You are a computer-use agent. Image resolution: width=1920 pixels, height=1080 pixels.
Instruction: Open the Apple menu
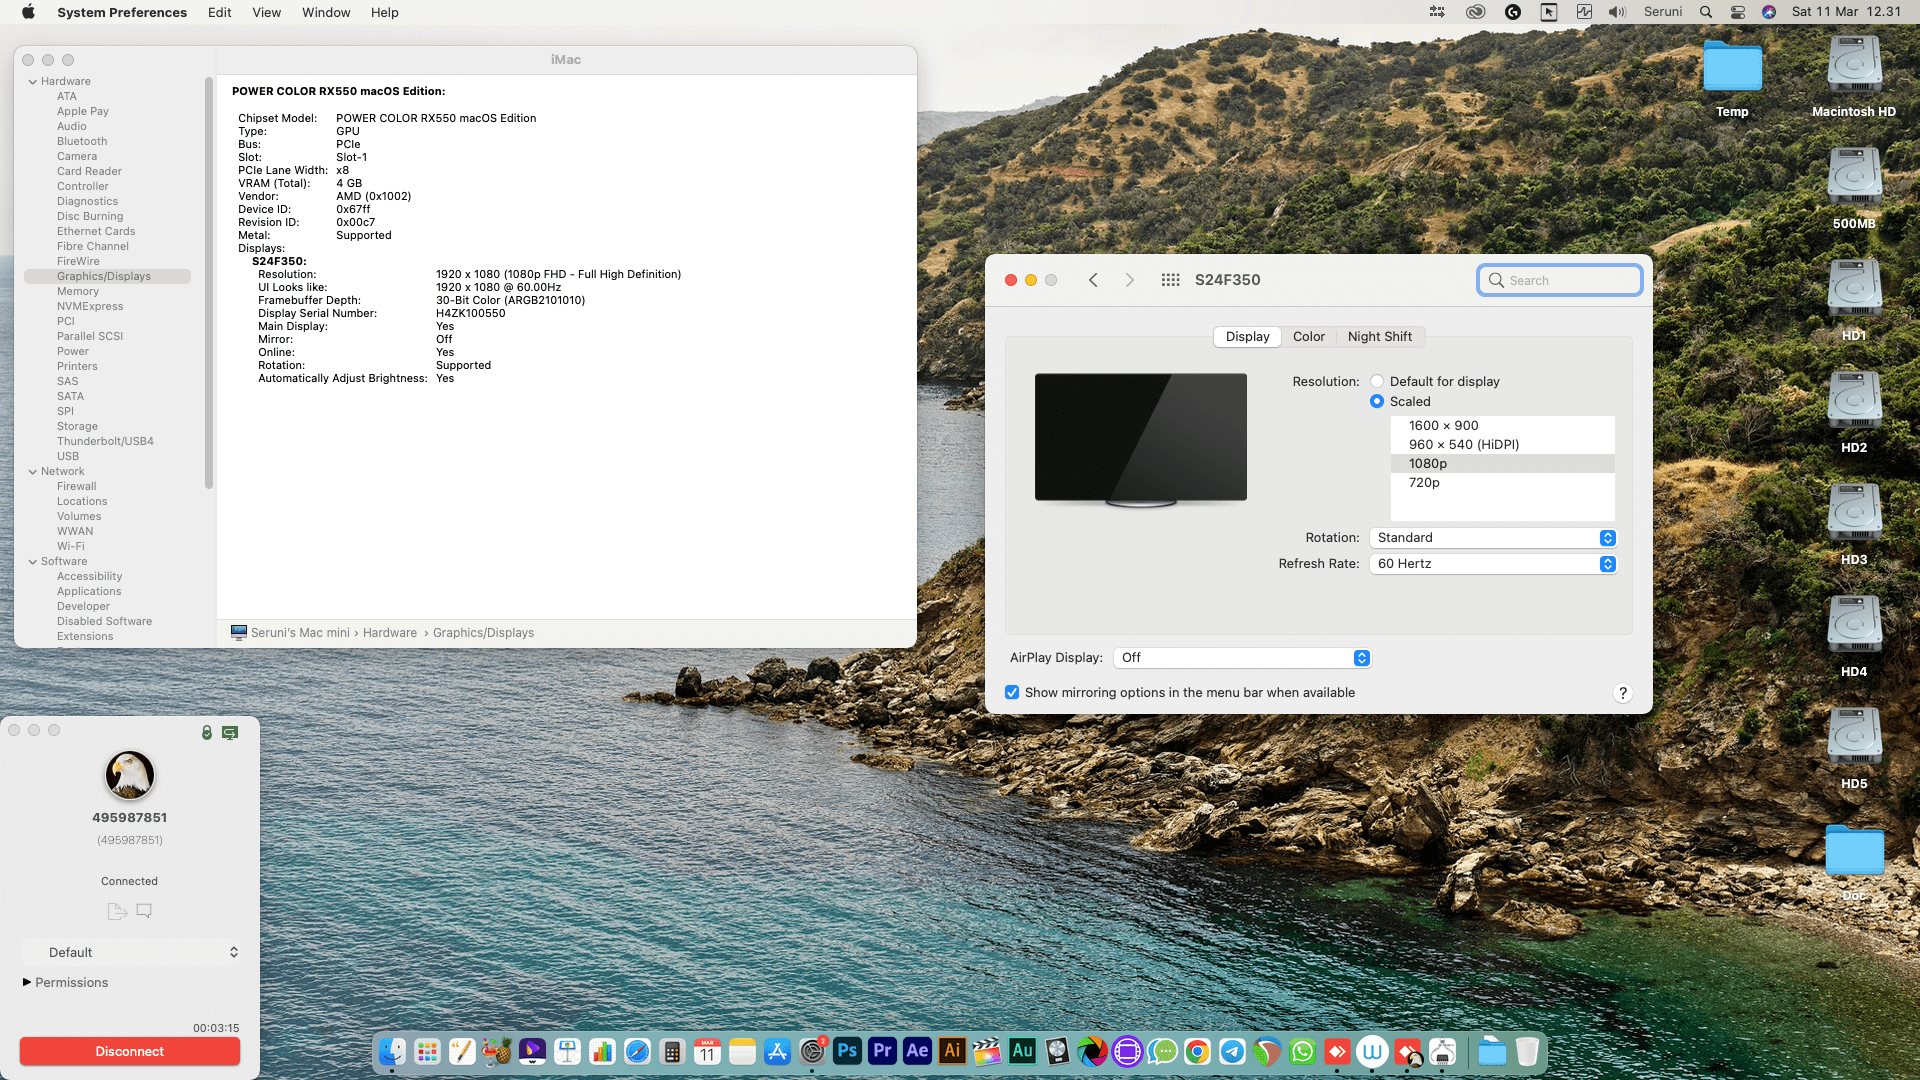click(x=28, y=12)
